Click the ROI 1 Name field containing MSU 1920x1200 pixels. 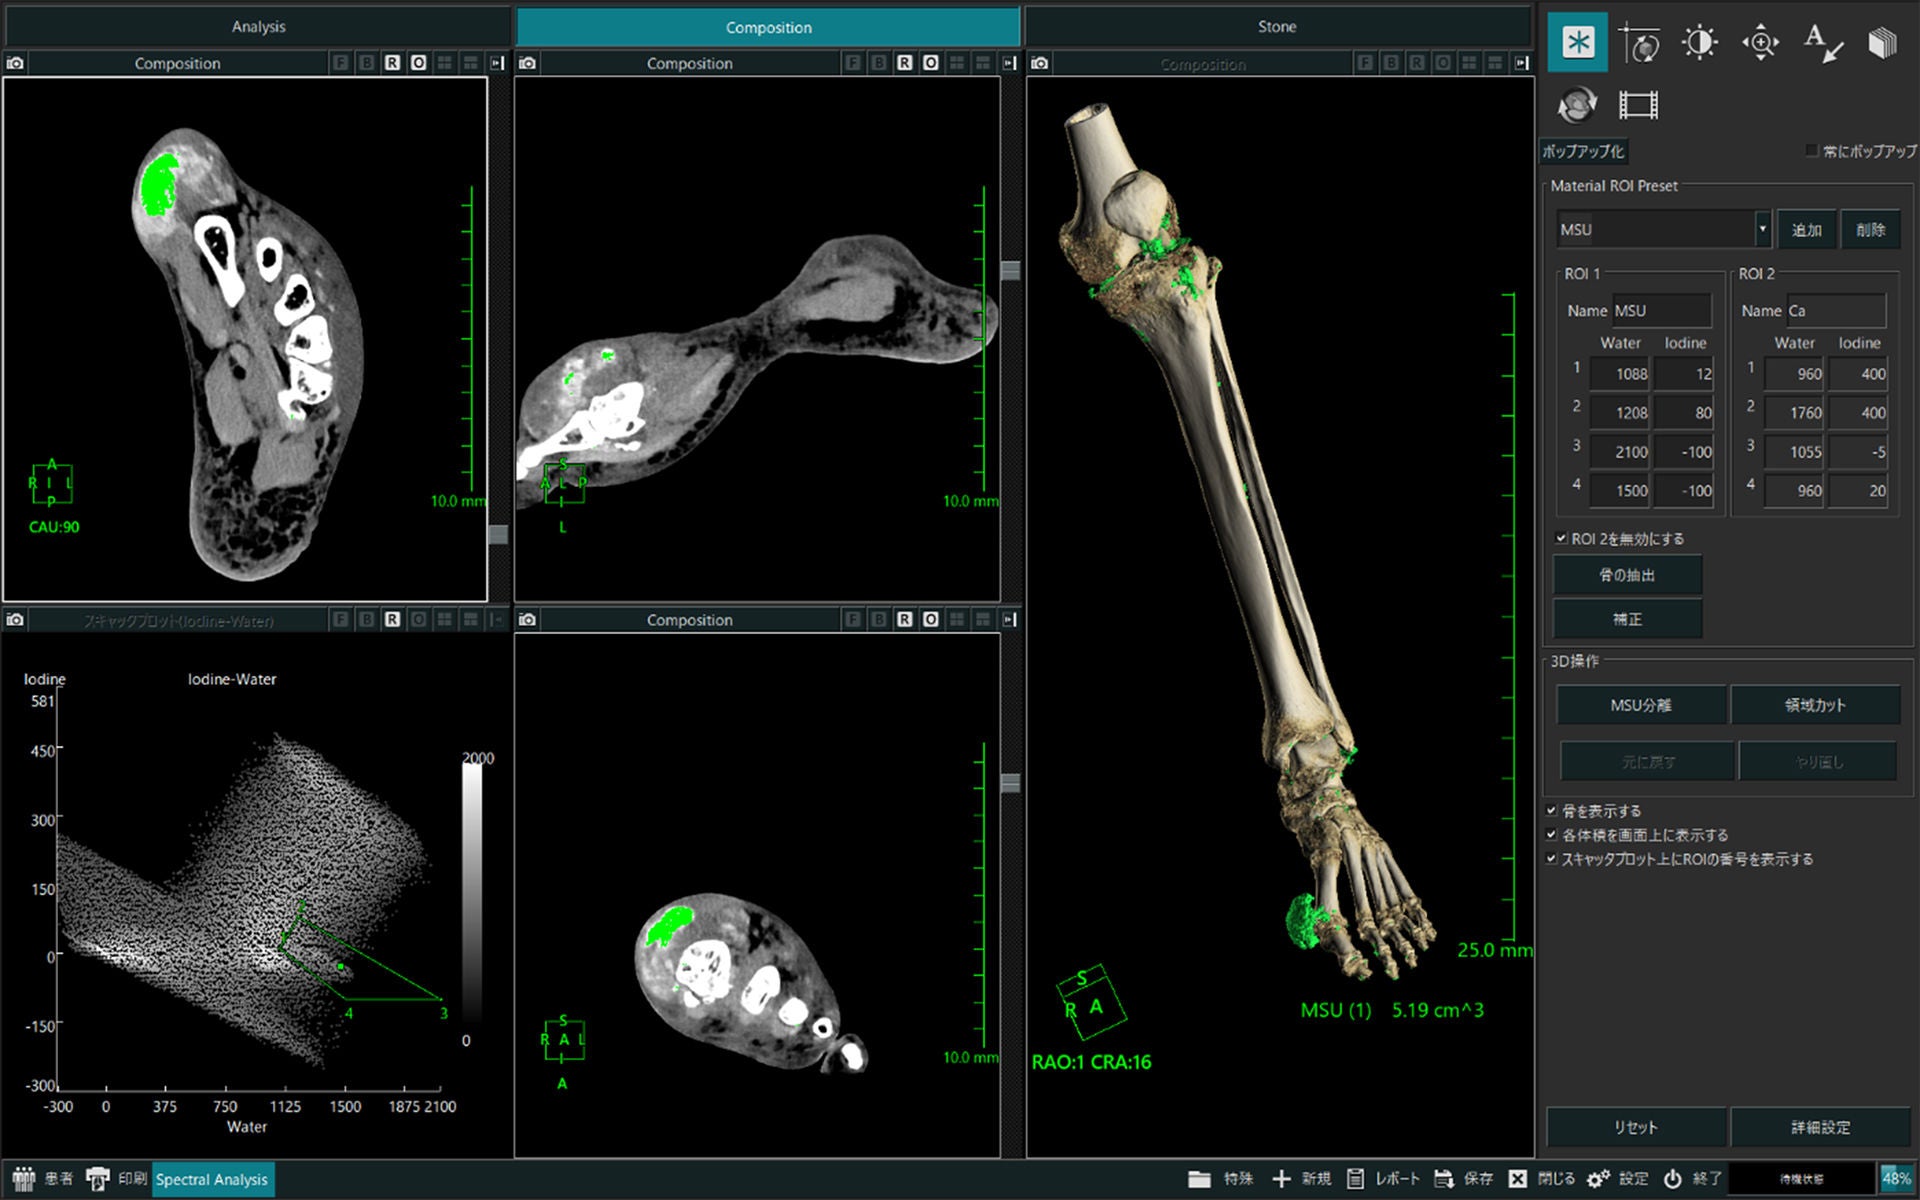pyautogui.click(x=1661, y=311)
